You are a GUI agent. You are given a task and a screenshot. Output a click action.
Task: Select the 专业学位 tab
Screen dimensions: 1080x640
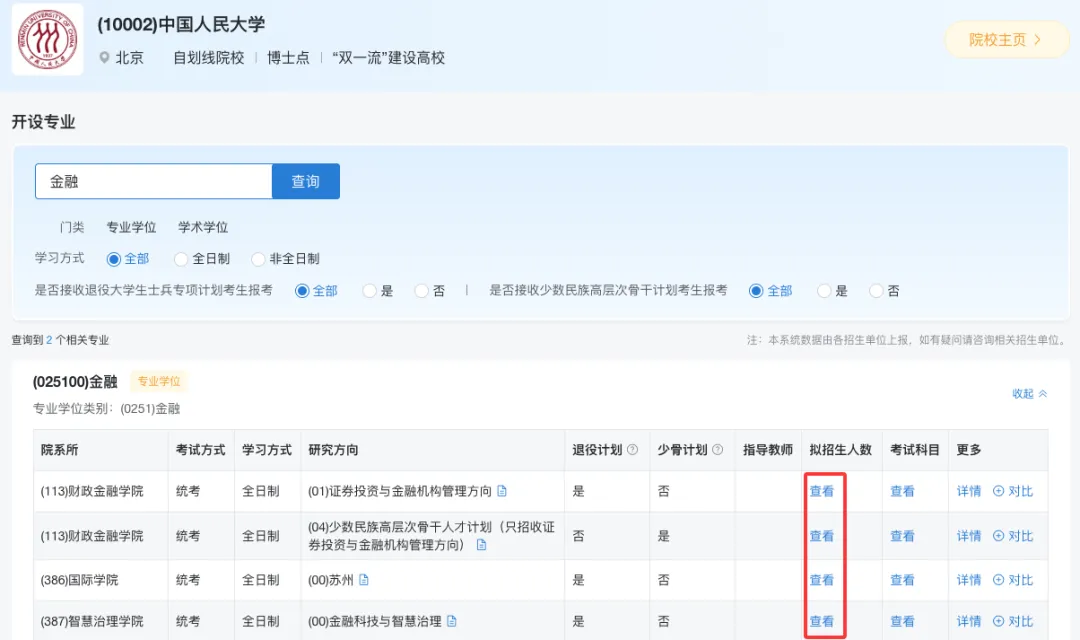[131, 227]
